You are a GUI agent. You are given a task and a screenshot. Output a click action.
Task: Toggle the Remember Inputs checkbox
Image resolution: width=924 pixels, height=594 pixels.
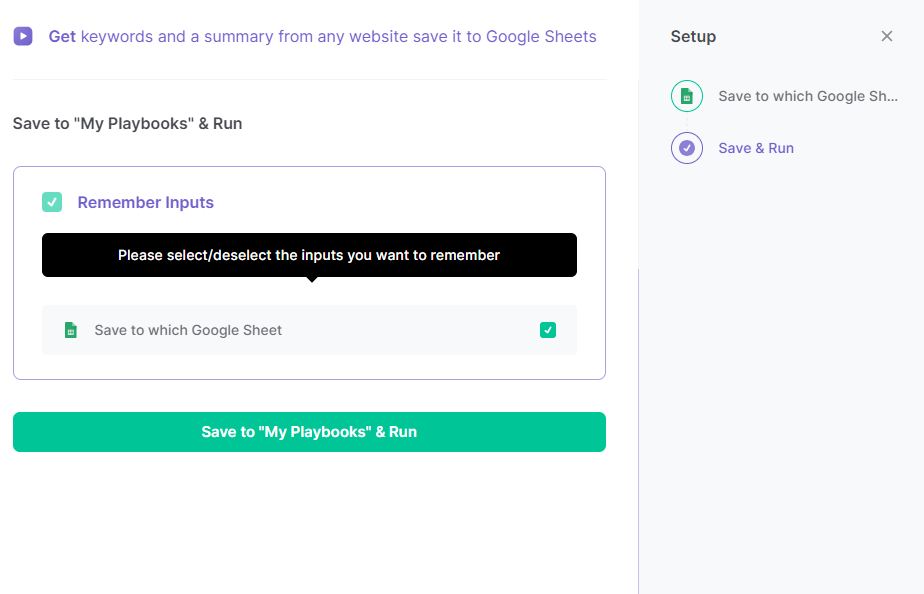52,202
